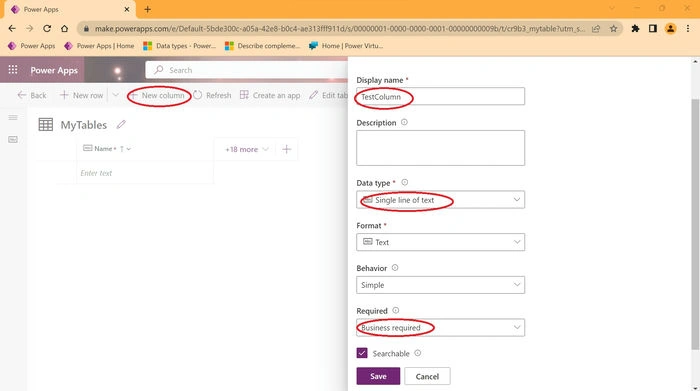Screen dimensions: 700x391
Task: Expand the +18 more columns list
Action: click(247, 149)
